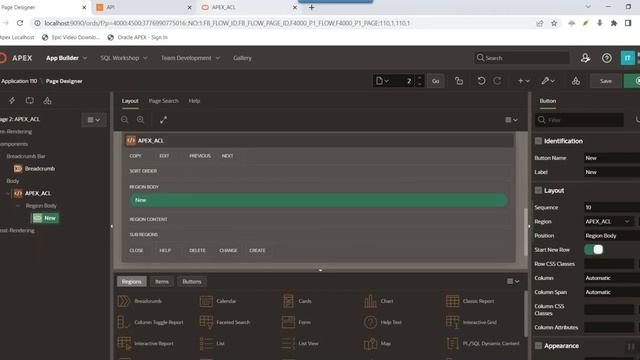Click the Button Name input field
Screen dimensions: 640x360
point(612,158)
